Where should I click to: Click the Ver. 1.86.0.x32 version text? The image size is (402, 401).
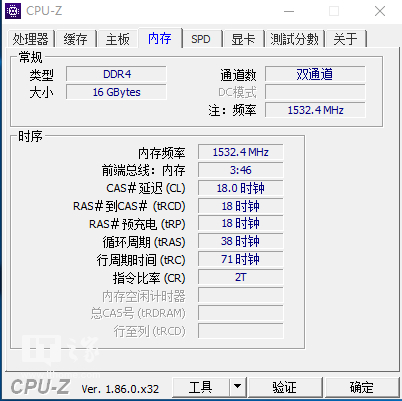(120, 389)
